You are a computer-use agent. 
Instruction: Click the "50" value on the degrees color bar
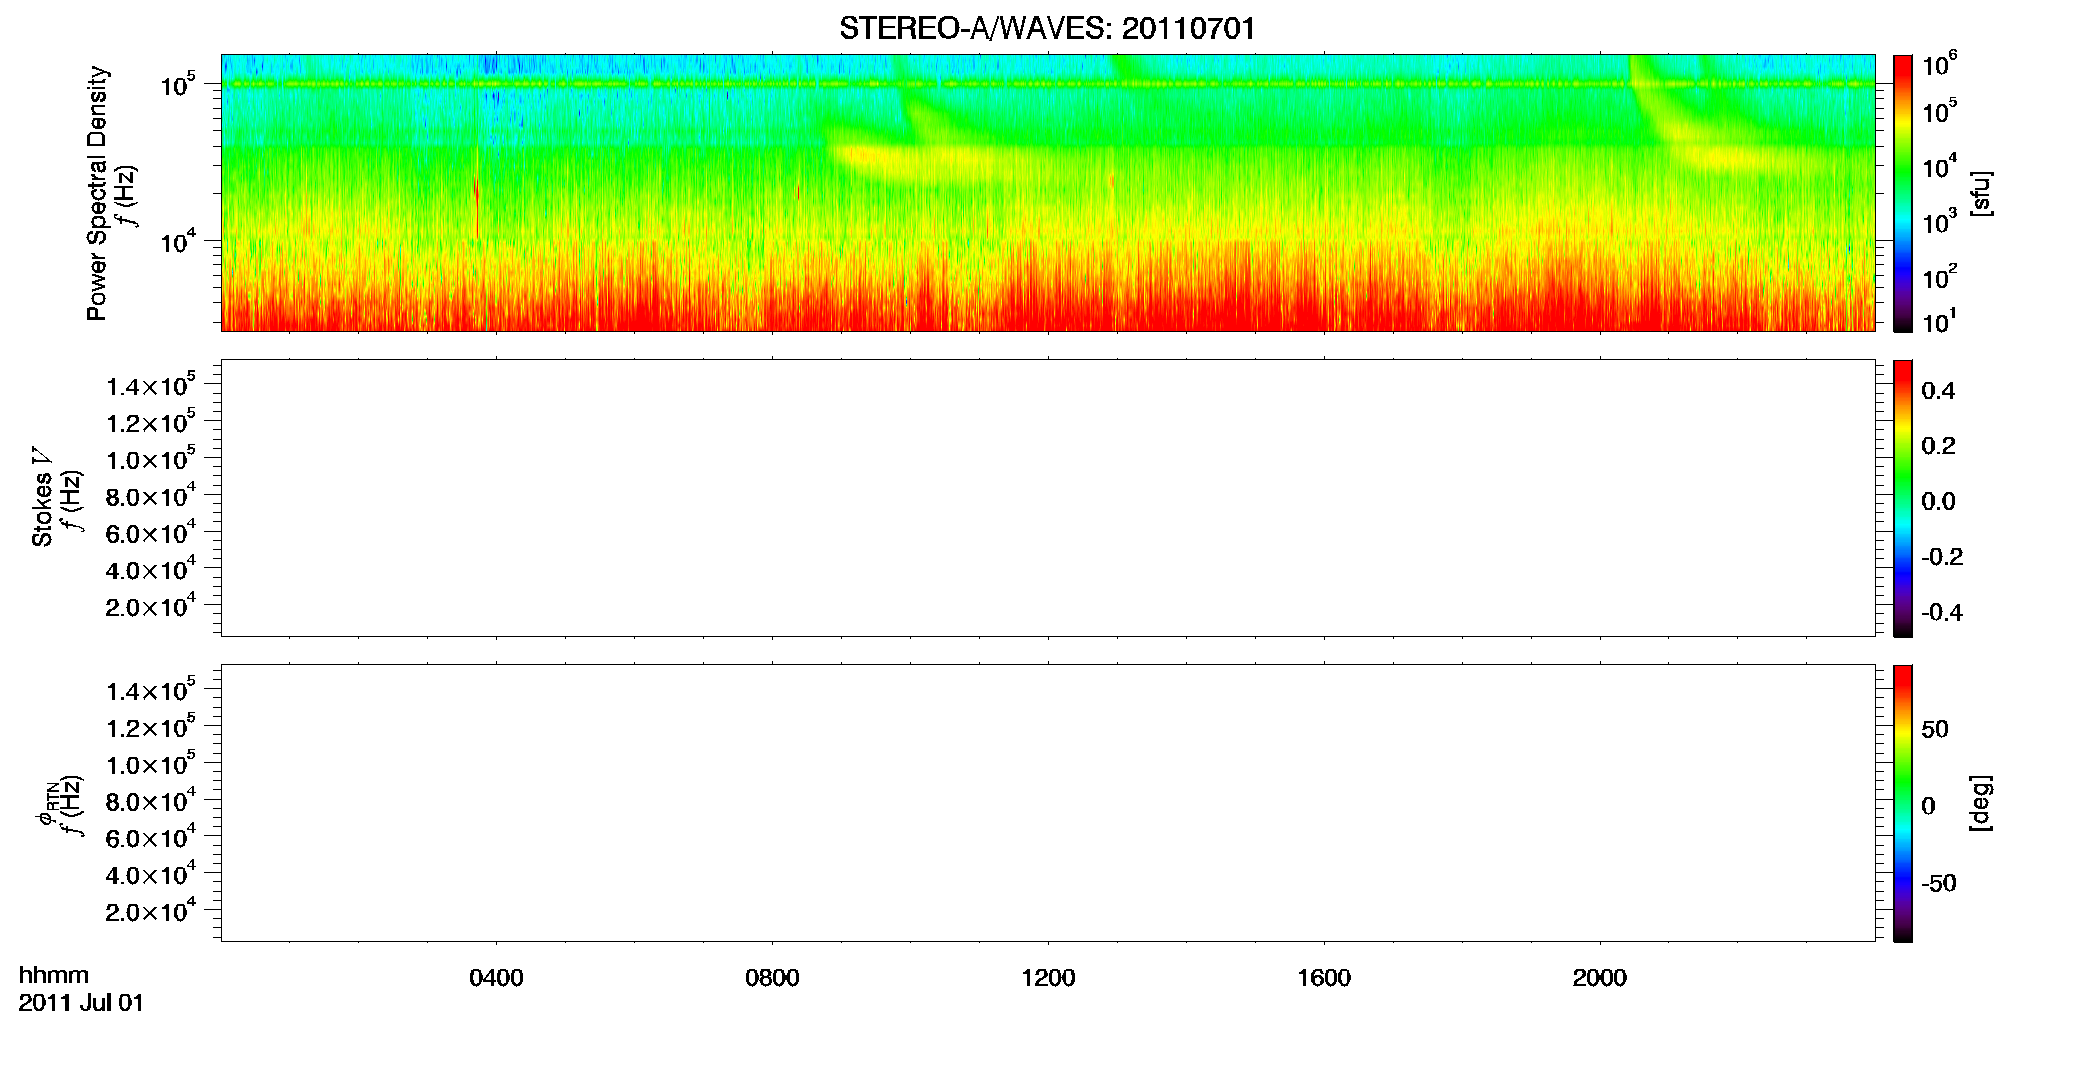(1935, 729)
